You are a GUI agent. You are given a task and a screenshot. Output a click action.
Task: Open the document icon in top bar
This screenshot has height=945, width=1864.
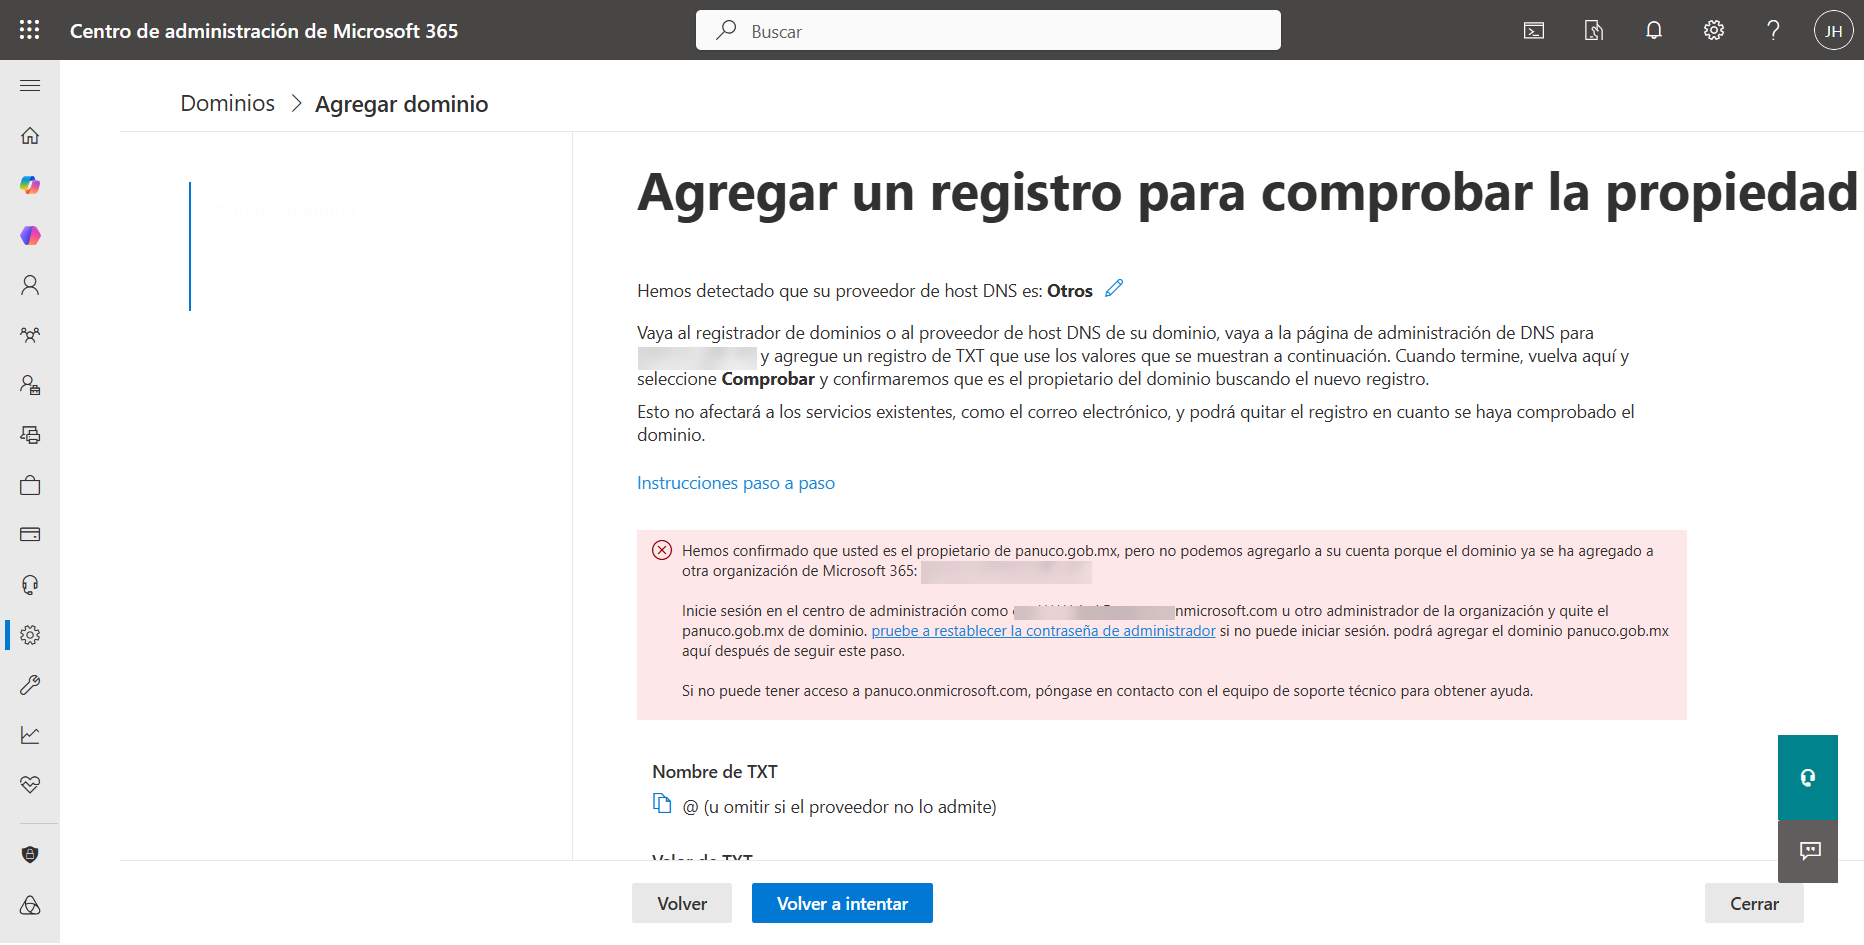coord(1594,31)
